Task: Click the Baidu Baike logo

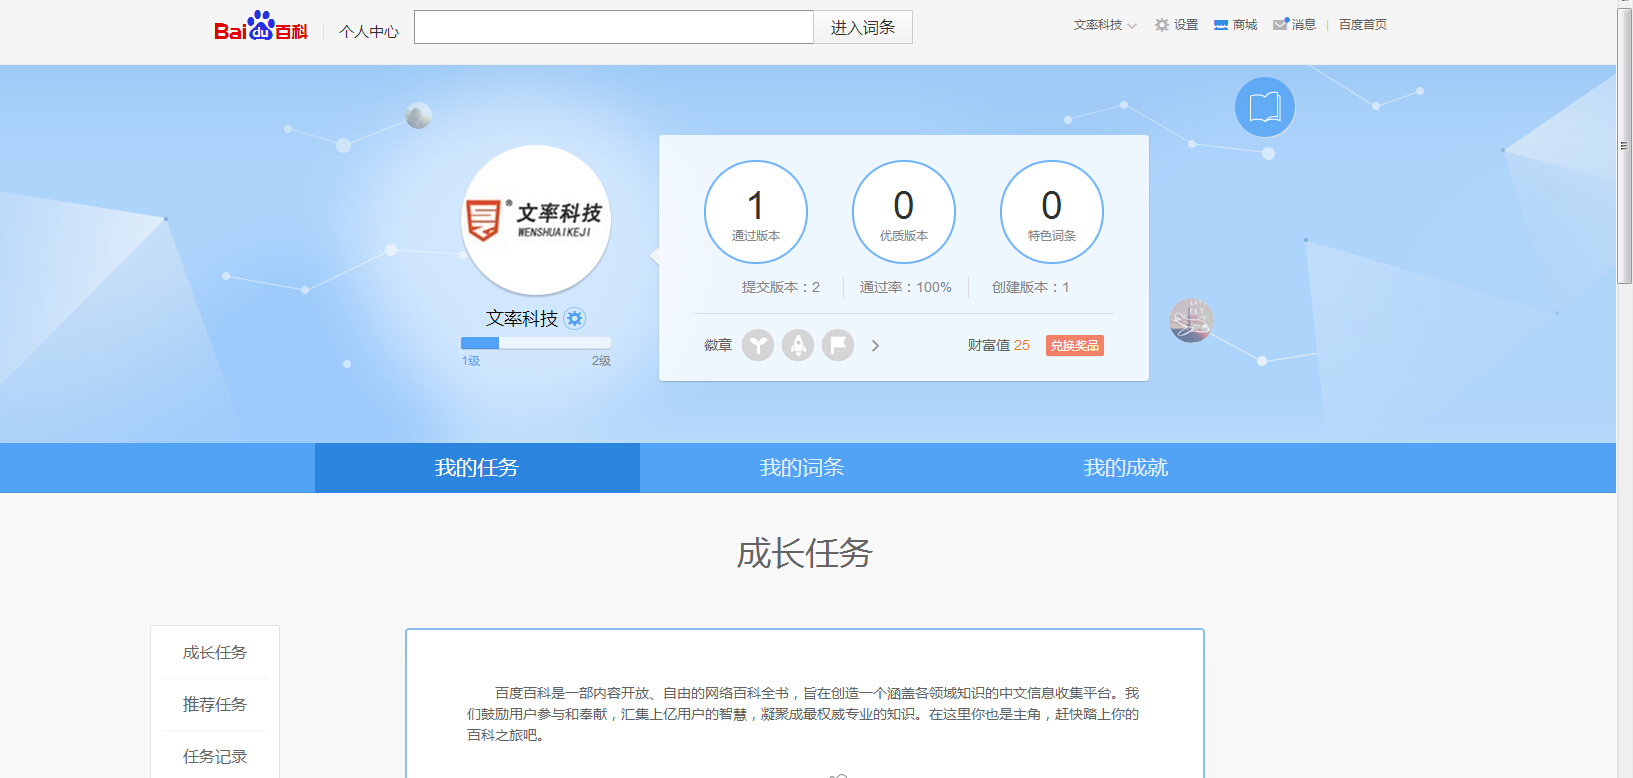Action: pyautogui.click(x=260, y=27)
